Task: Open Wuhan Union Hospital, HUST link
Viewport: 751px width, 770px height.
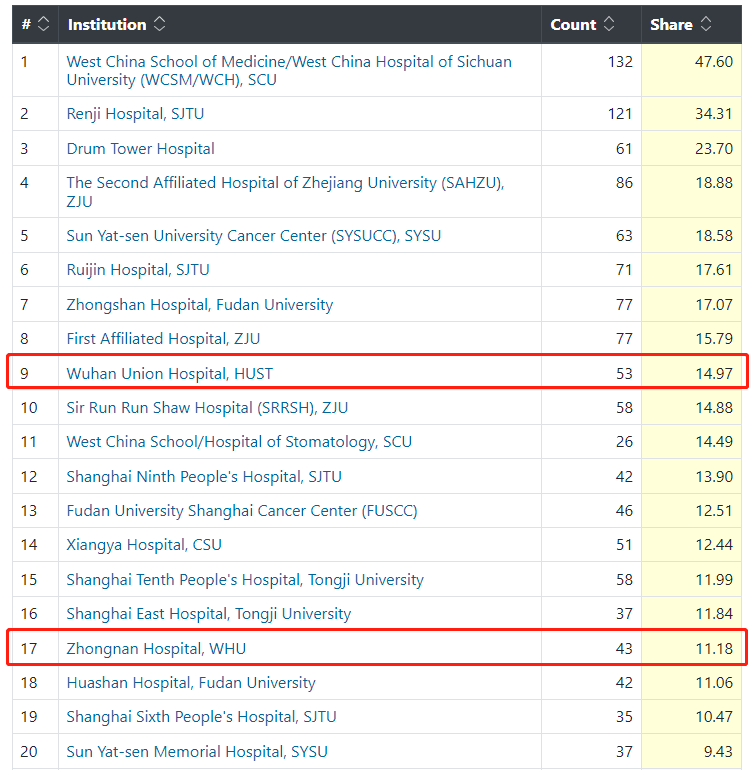Action: pyautogui.click(x=169, y=374)
